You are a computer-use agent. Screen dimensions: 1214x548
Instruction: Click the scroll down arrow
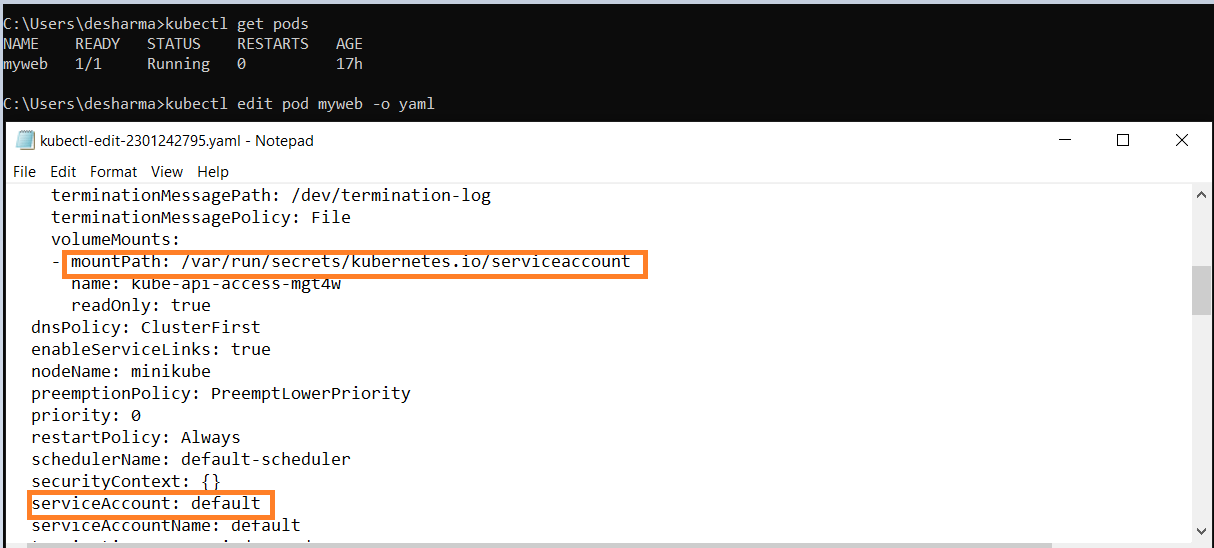pyautogui.click(x=1201, y=531)
